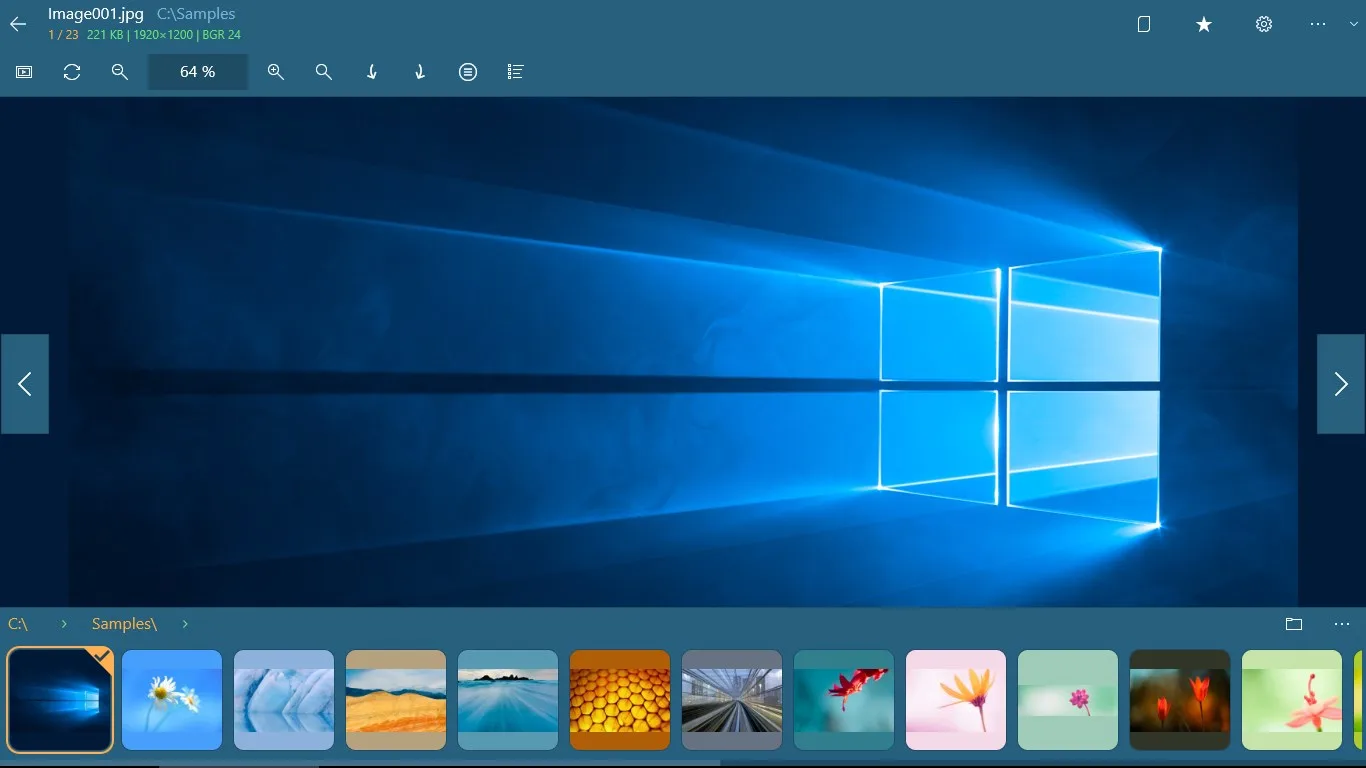
Task: Start slideshow from the toolbar
Action: [24, 72]
